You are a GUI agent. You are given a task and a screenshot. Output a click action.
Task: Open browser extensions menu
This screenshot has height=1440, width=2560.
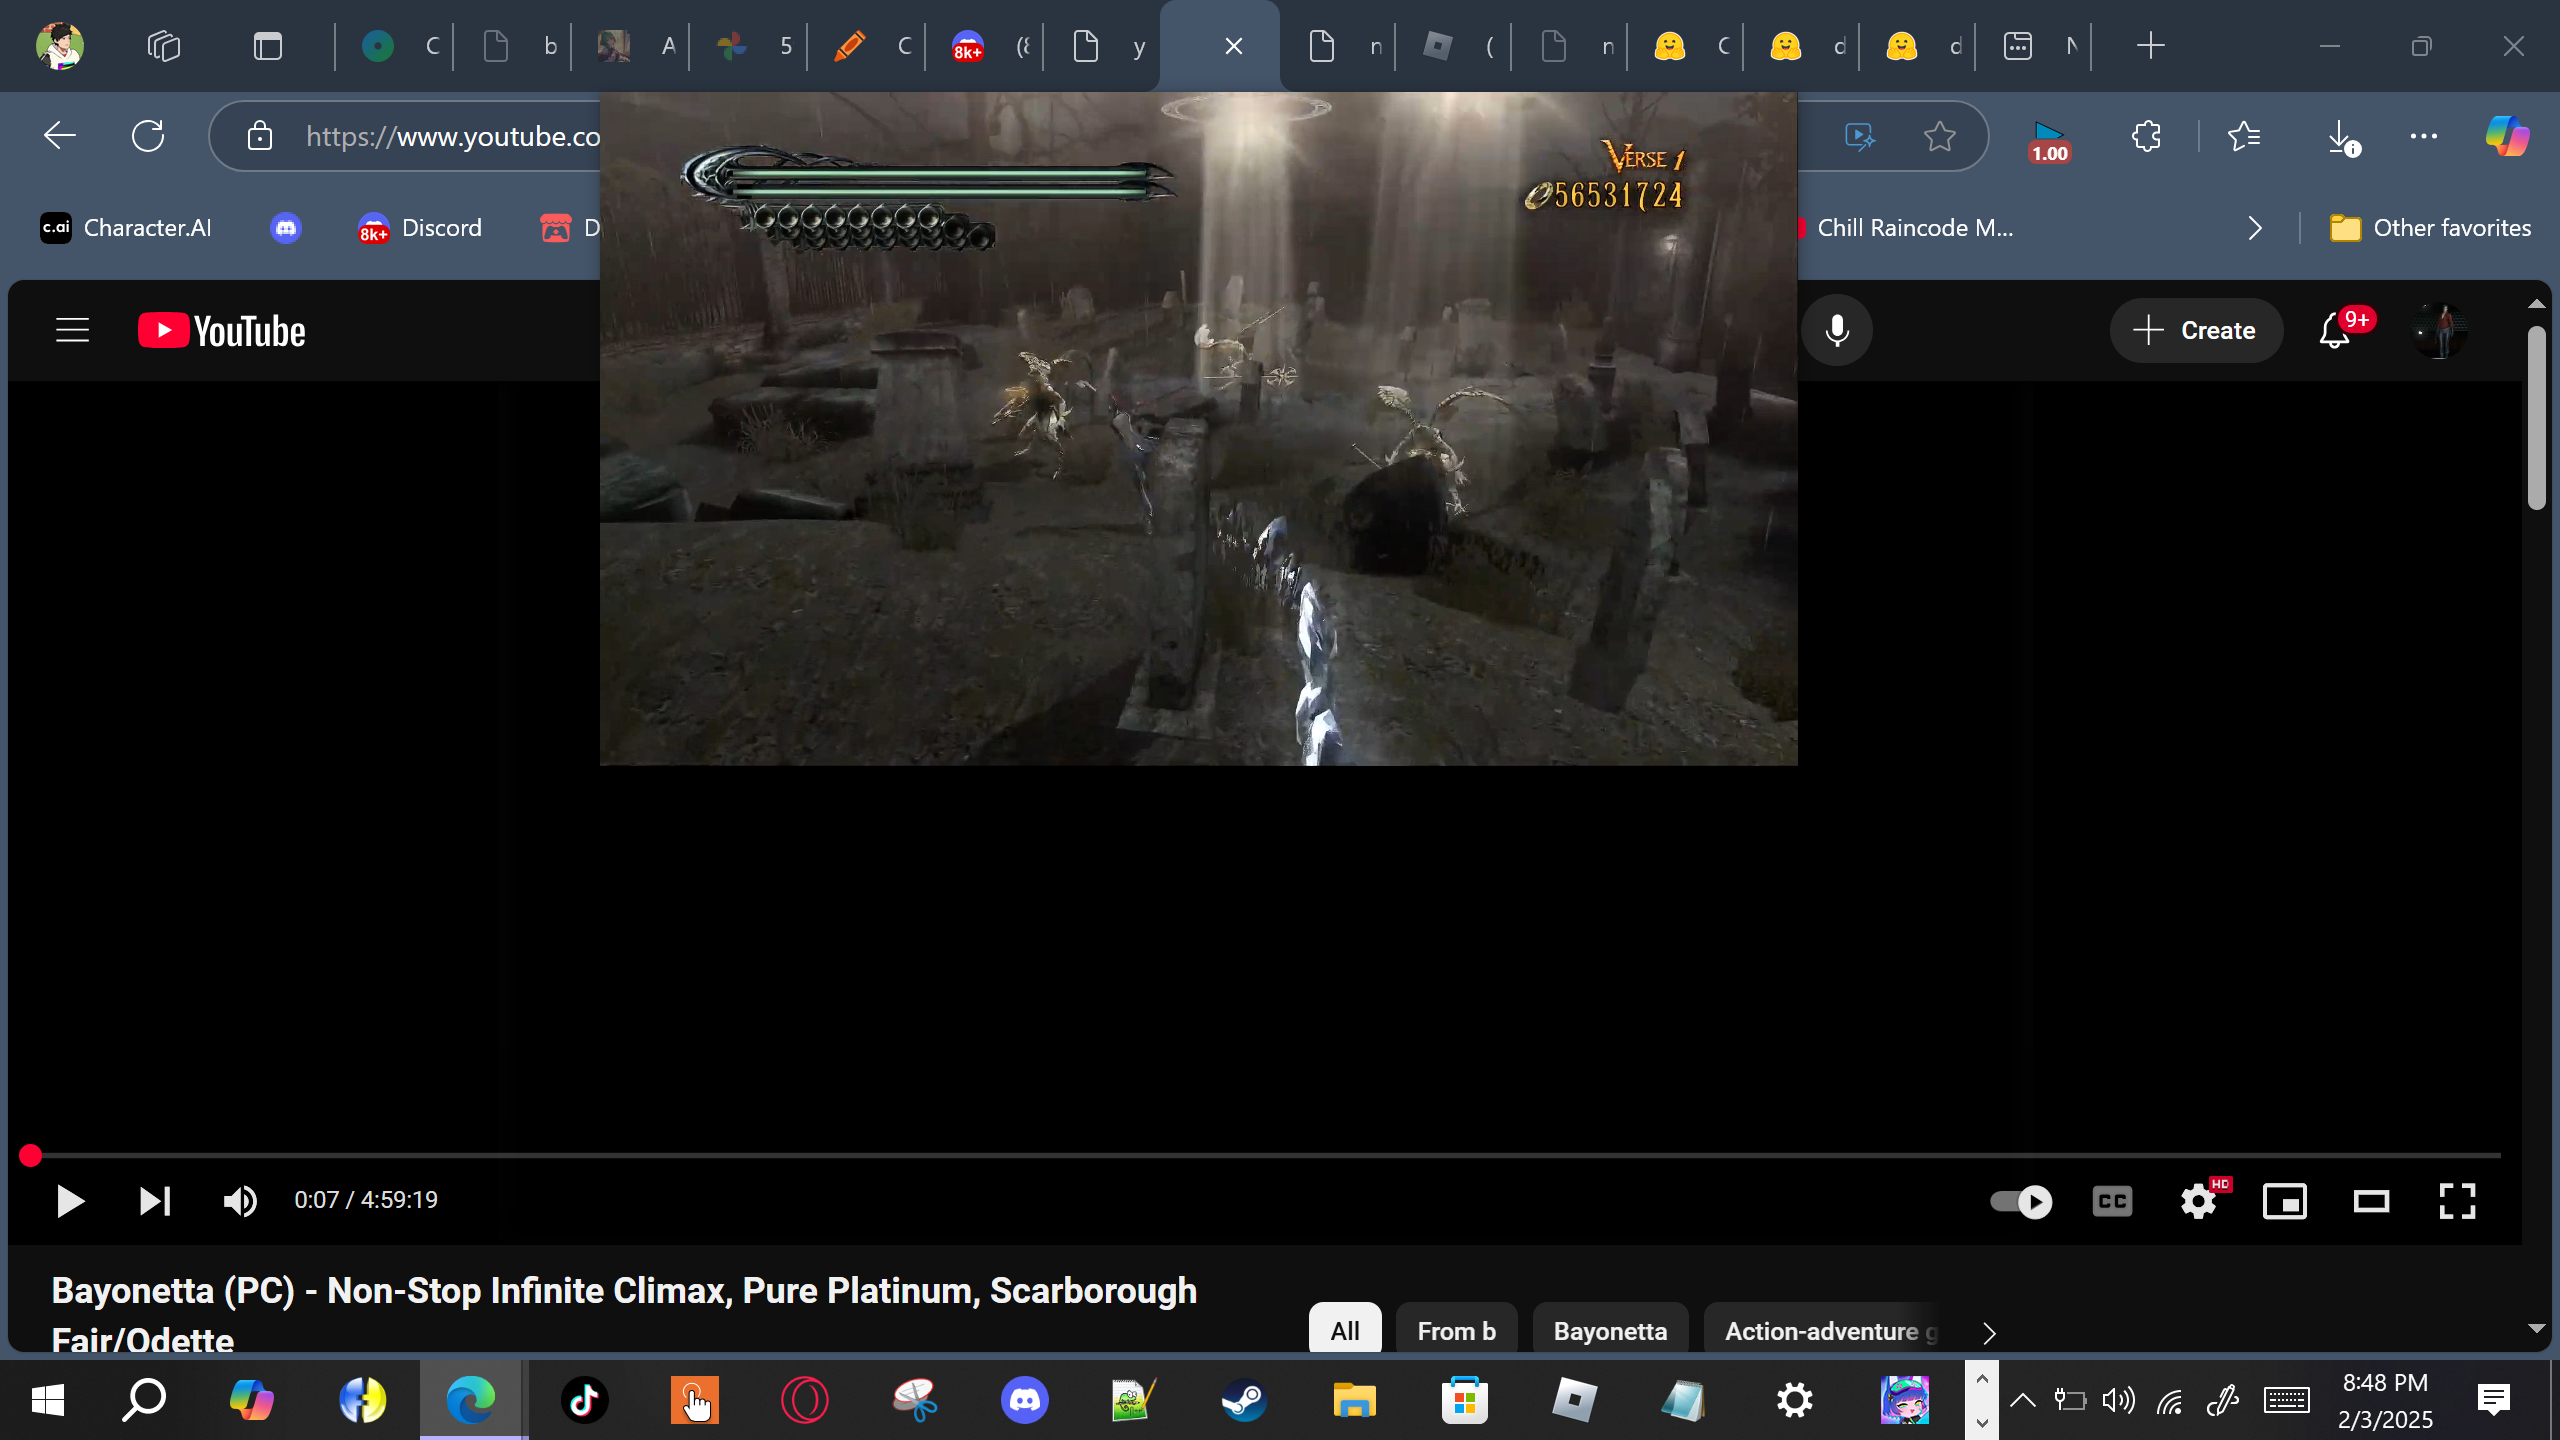pos(2146,136)
